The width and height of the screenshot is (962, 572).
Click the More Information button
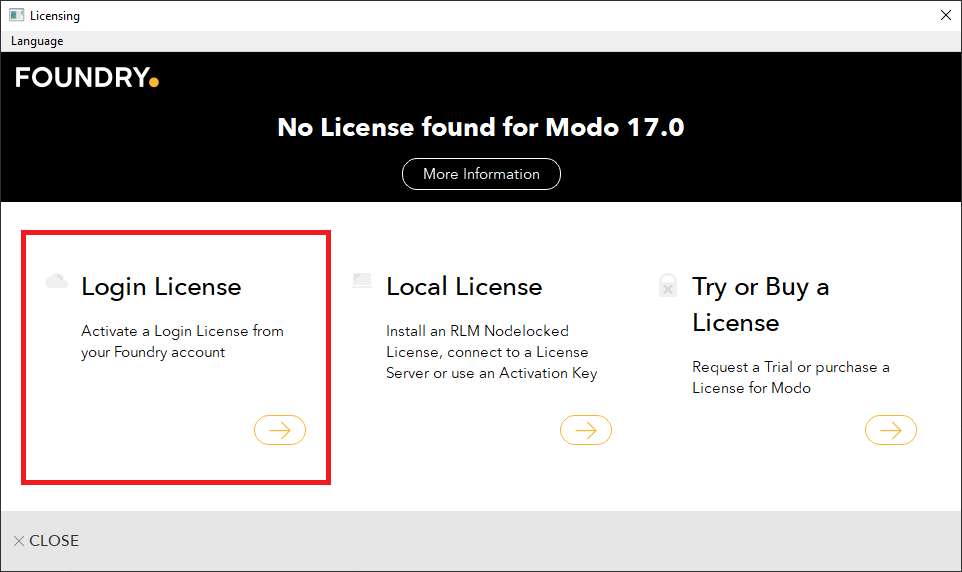click(x=481, y=174)
